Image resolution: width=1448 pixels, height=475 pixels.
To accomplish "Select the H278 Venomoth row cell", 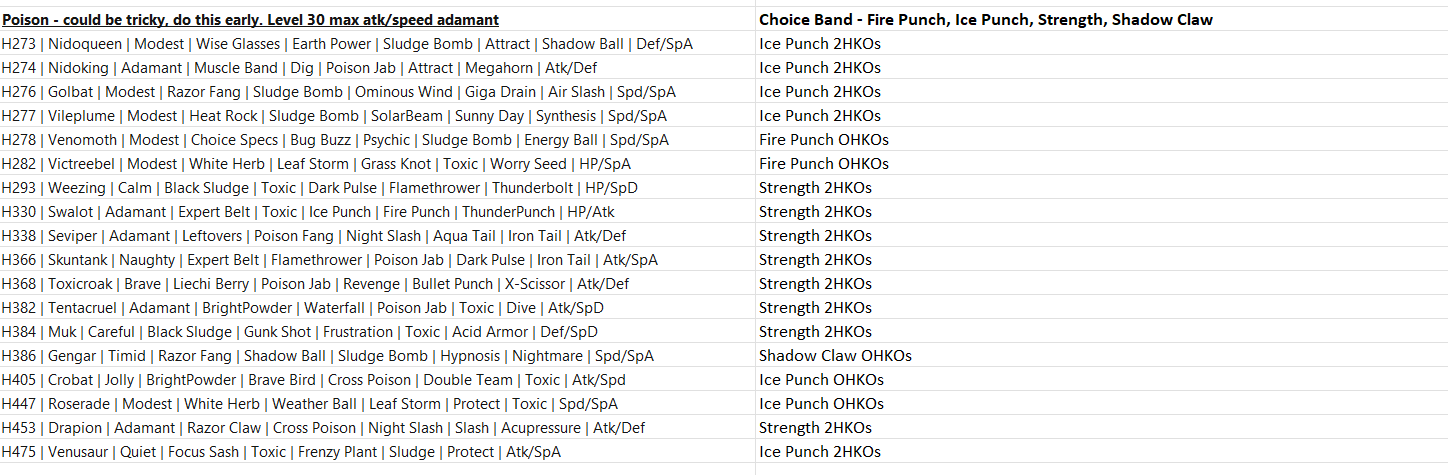I will (x=335, y=140).
